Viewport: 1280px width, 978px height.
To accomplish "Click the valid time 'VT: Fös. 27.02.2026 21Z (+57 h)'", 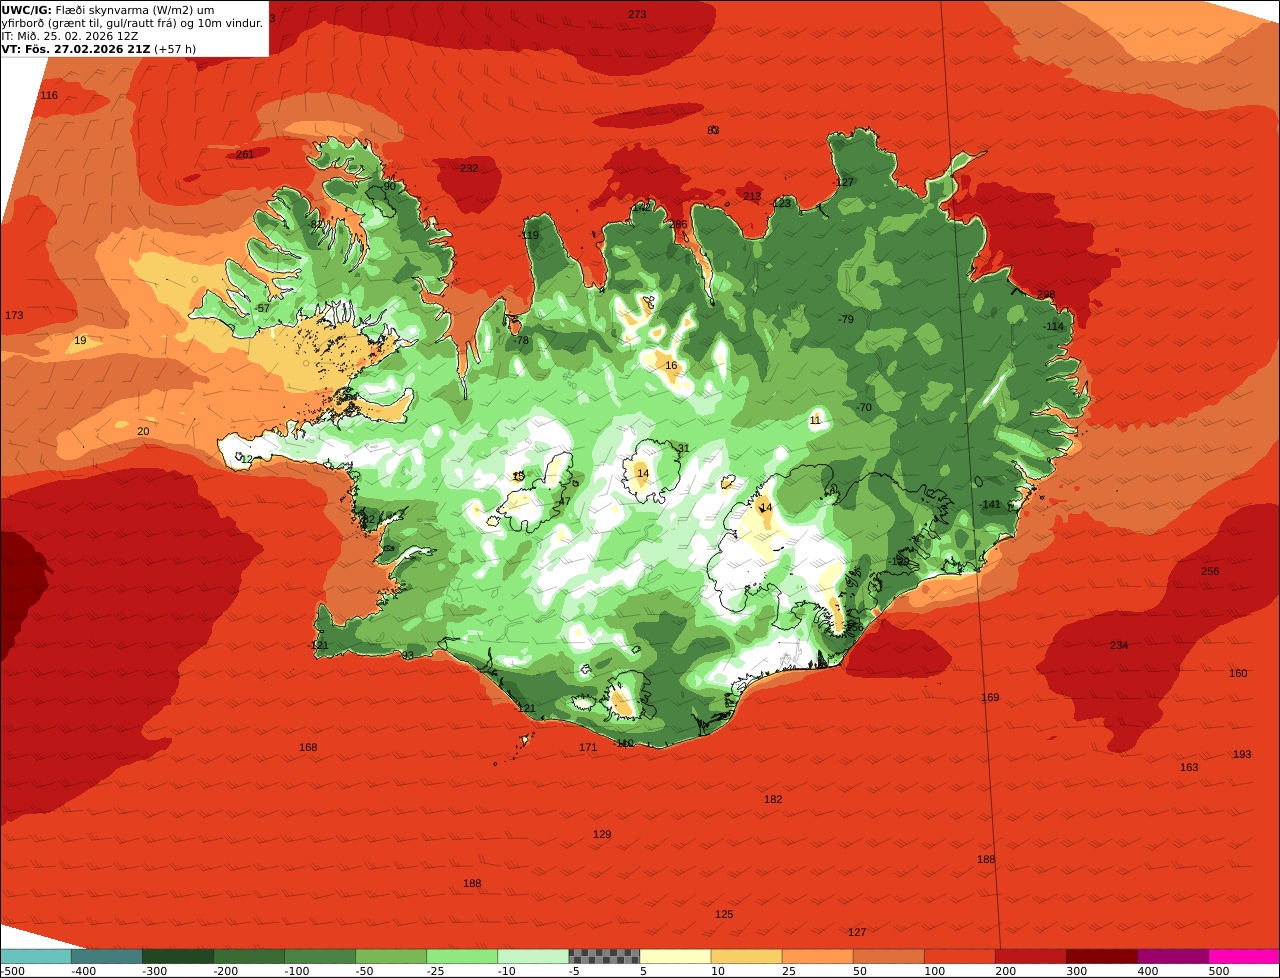I will click(x=99, y=48).
